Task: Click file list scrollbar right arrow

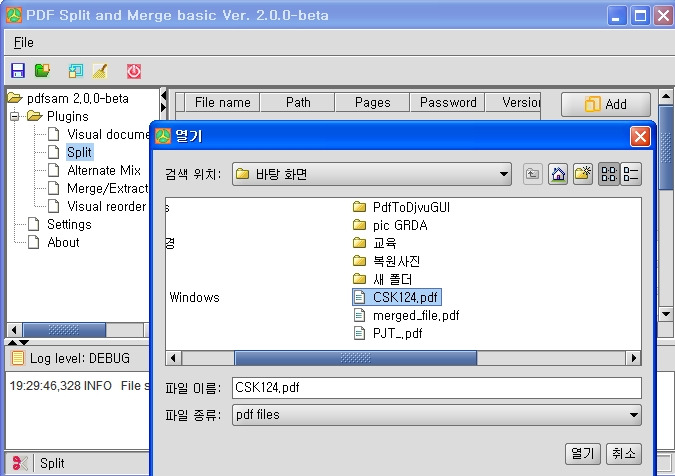Action: pyautogui.click(x=634, y=358)
